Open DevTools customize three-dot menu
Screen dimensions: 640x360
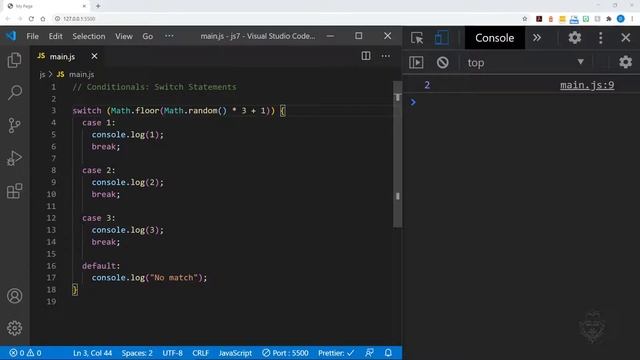tap(600, 38)
